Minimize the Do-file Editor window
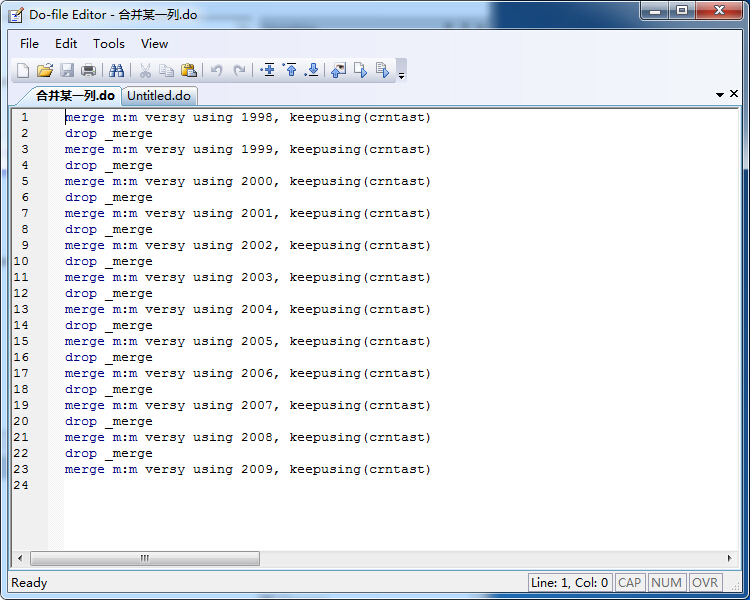 (655, 10)
